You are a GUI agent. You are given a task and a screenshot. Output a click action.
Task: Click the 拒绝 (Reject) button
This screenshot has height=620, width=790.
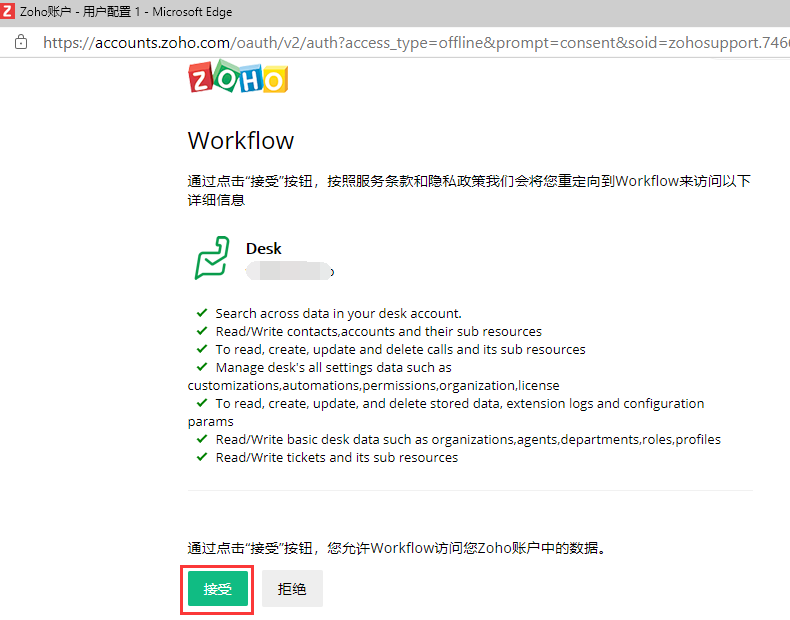(292, 588)
